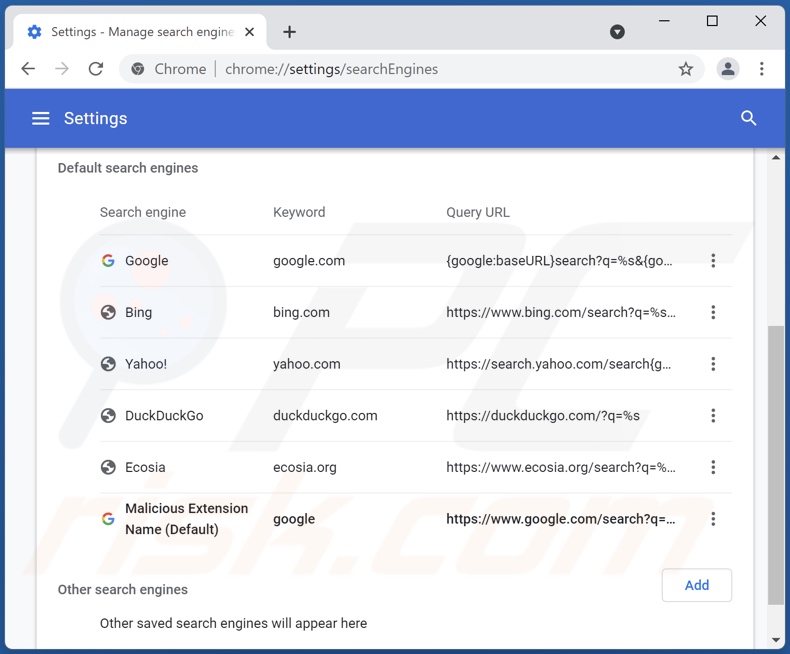This screenshot has width=790, height=654.
Task: Open more actions for Ecosia
Action: click(x=713, y=467)
